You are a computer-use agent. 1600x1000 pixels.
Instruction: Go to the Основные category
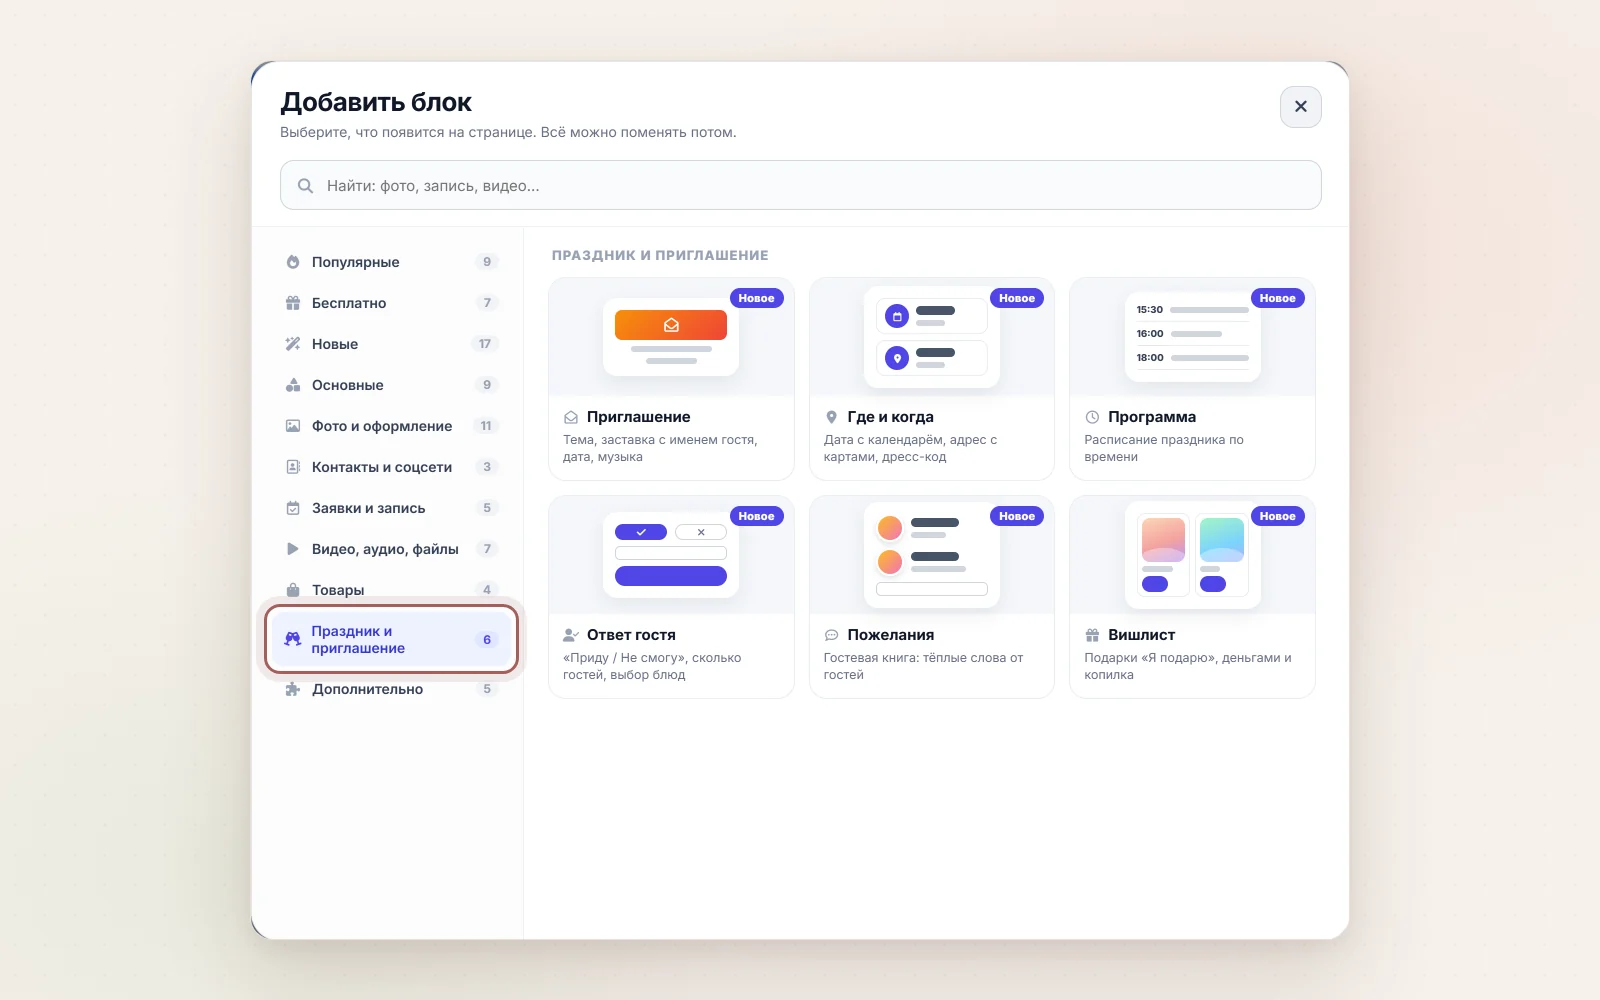391,385
